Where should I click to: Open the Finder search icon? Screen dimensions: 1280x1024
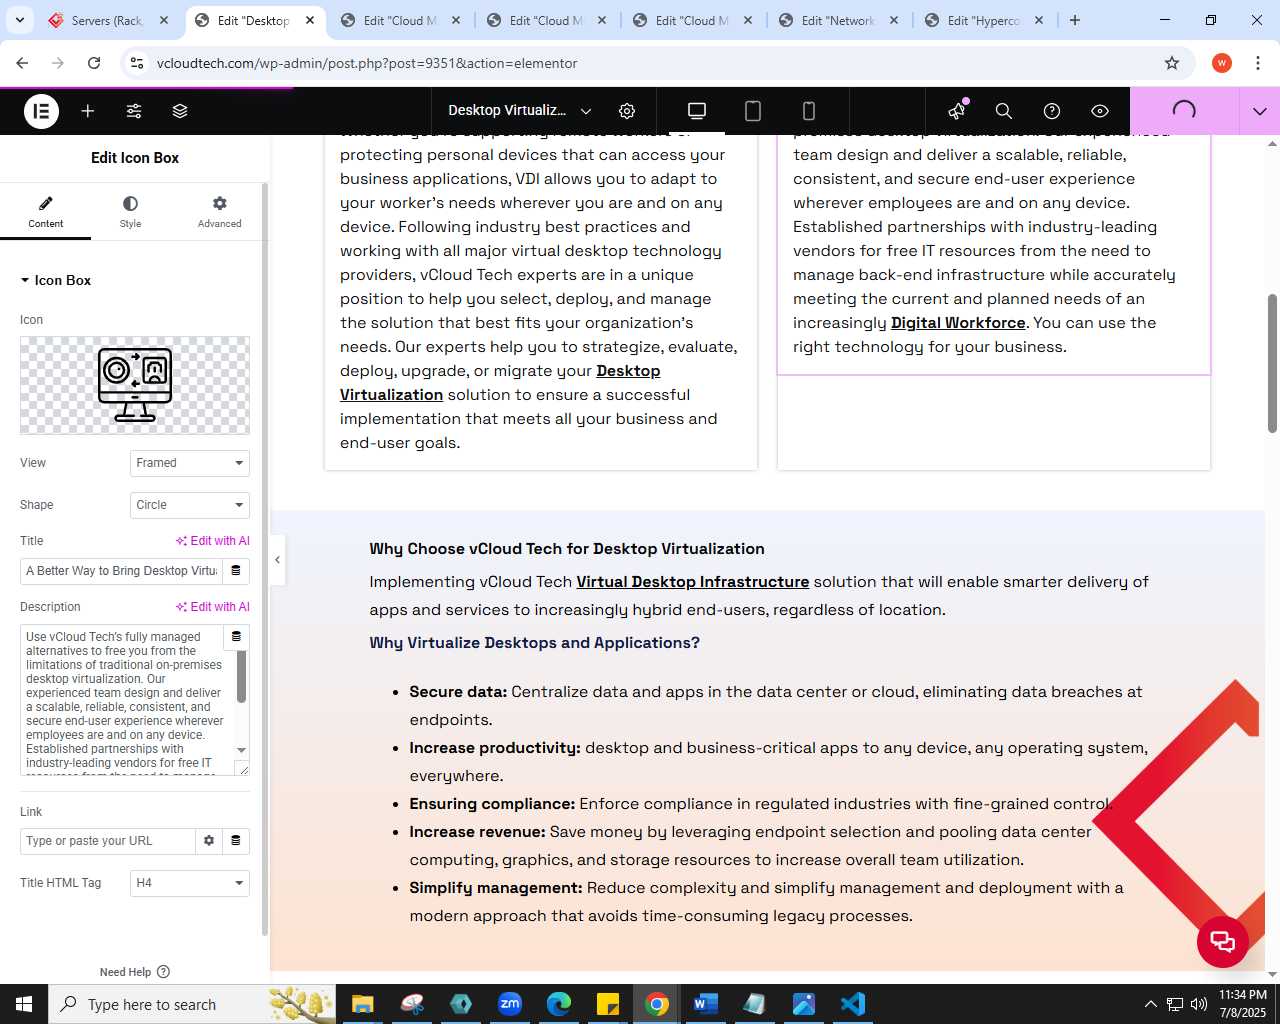pyautogui.click(x=1004, y=111)
